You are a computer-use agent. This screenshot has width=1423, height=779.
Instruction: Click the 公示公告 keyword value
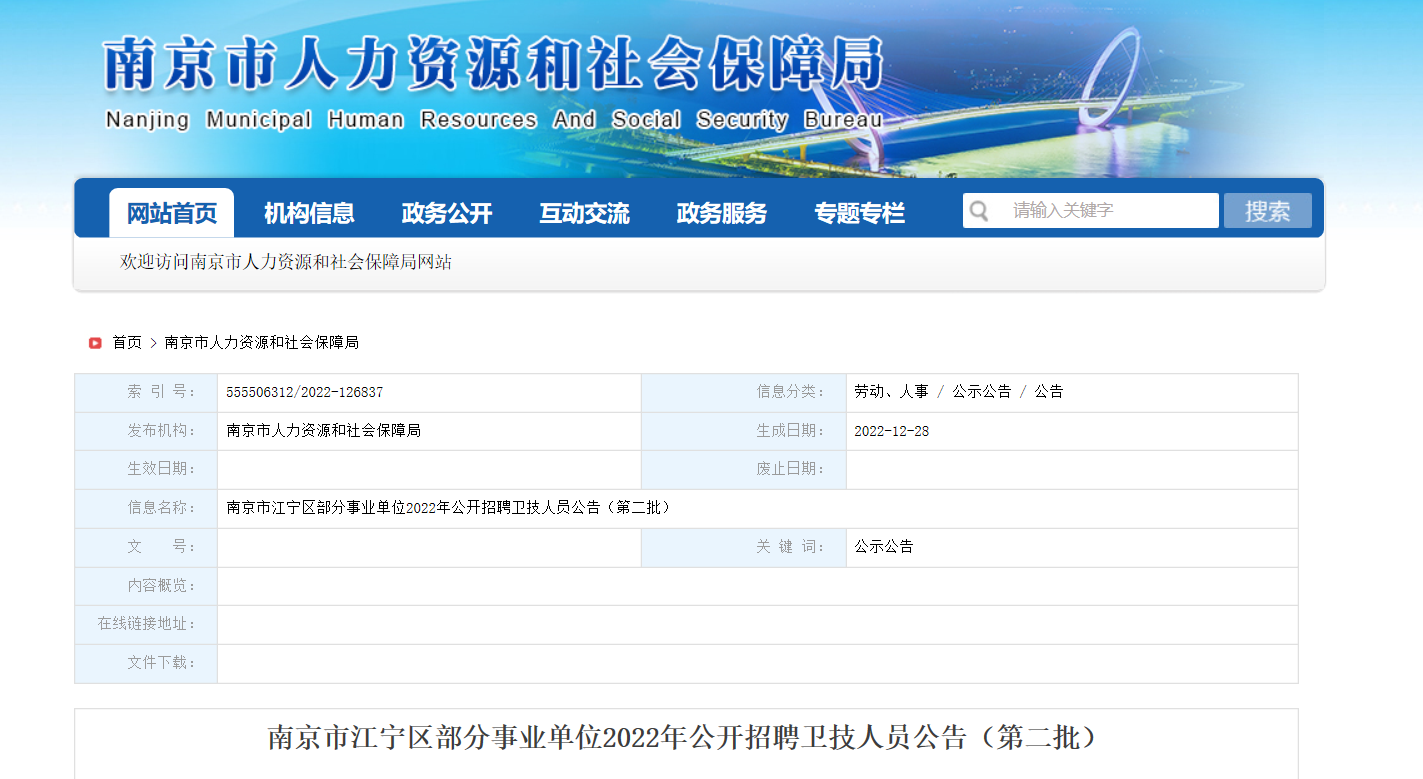point(883,547)
